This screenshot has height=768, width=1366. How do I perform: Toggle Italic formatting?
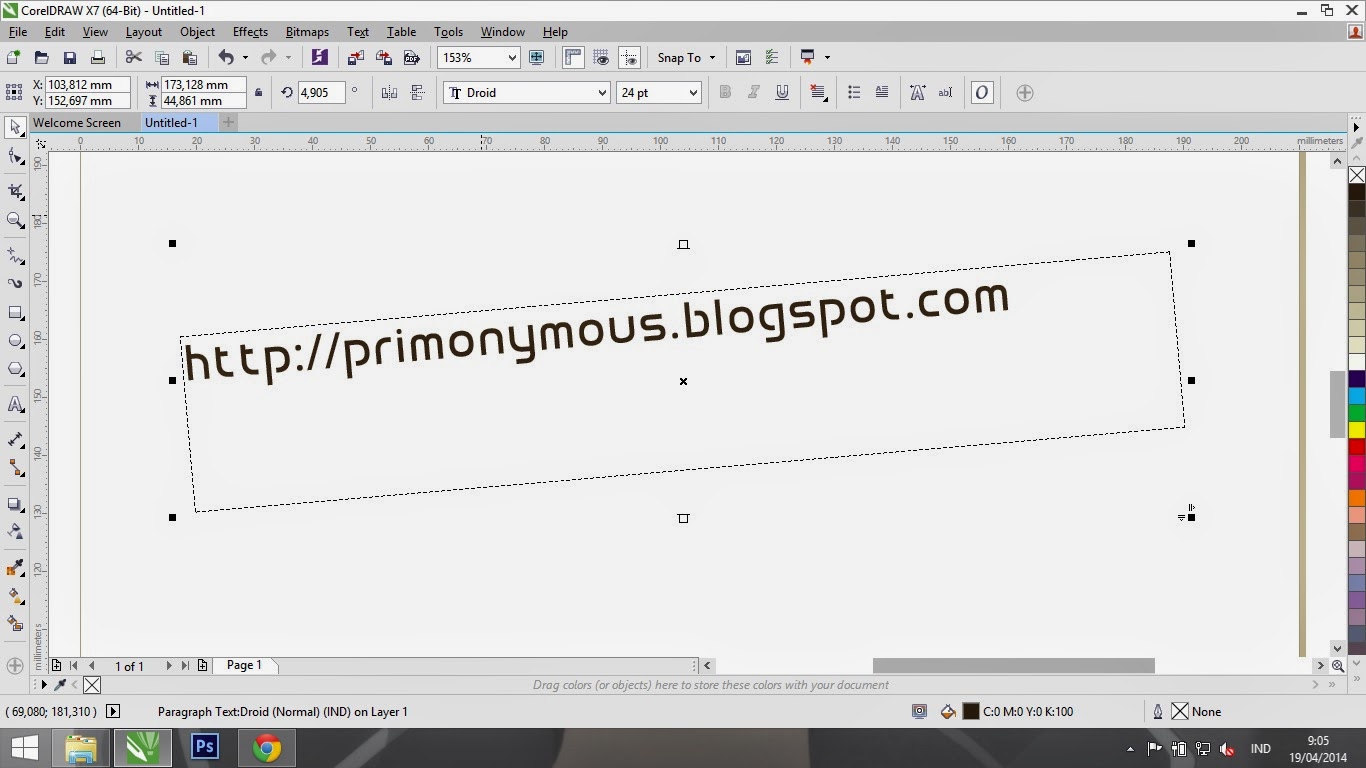(754, 93)
